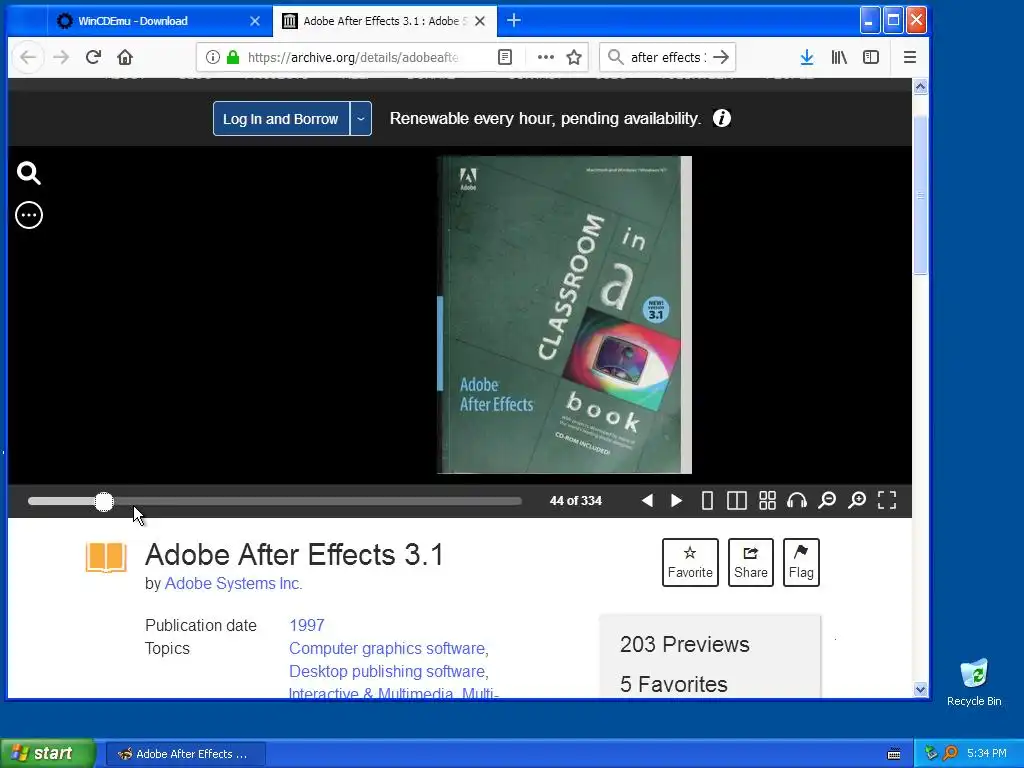Click the availability info icon
Viewport: 1024px width, 768px height.
pos(722,118)
